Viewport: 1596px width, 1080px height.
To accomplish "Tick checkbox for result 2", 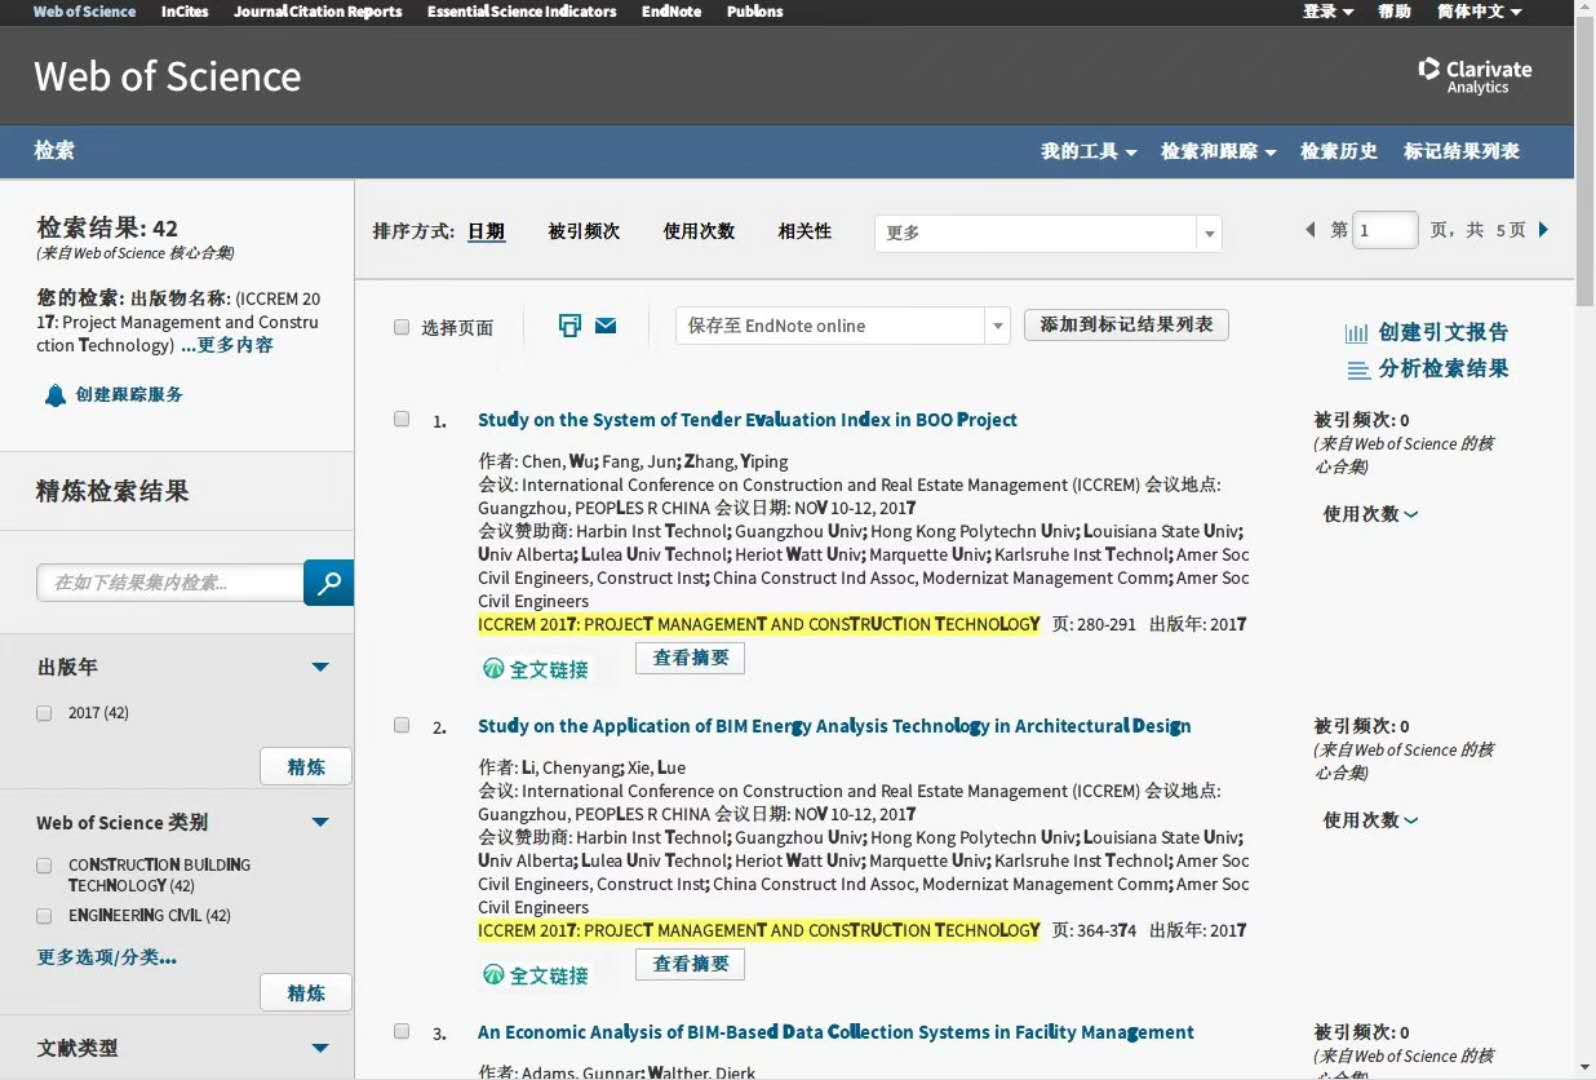I will (x=402, y=725).
